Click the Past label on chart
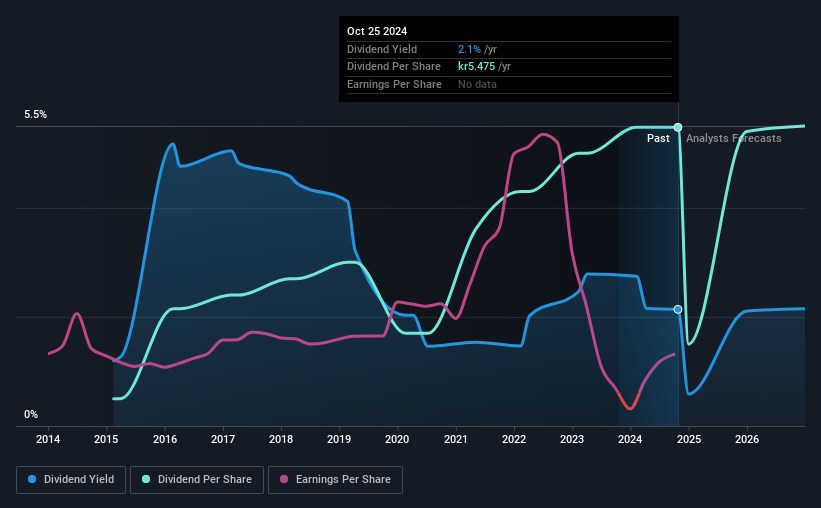 (658, 138)
